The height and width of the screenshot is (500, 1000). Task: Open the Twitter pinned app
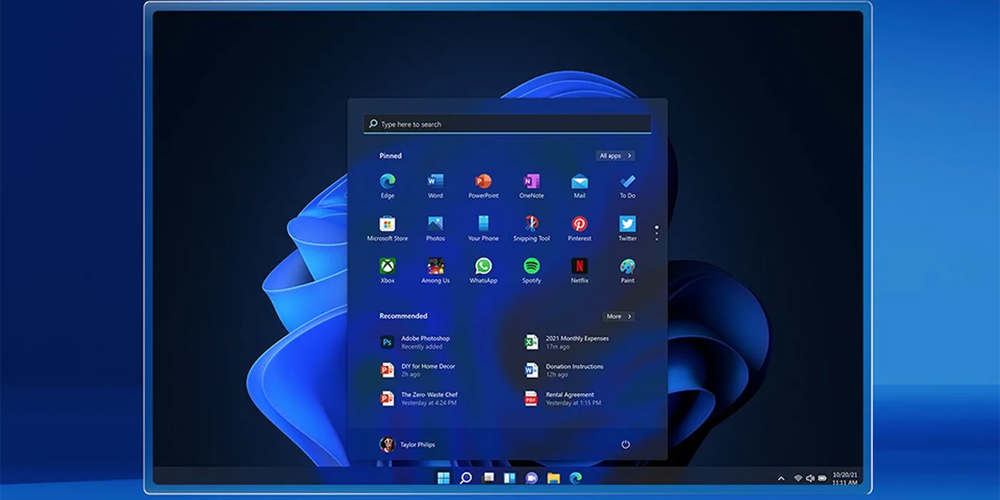pyautogui.click(x=628, y=228)
